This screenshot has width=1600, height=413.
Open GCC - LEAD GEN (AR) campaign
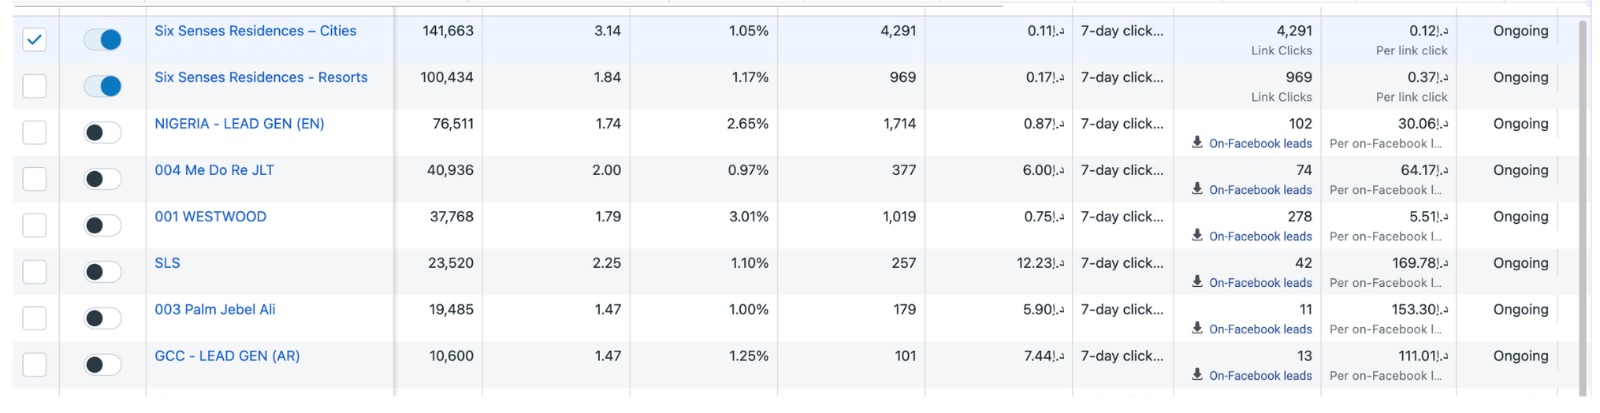click(x=227, y=356)
